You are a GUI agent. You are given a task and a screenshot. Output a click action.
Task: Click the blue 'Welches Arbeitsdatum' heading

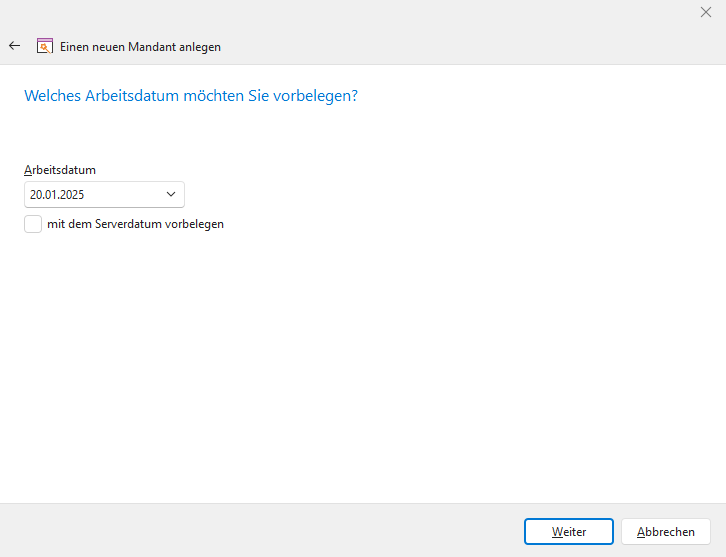pos(190,96)
